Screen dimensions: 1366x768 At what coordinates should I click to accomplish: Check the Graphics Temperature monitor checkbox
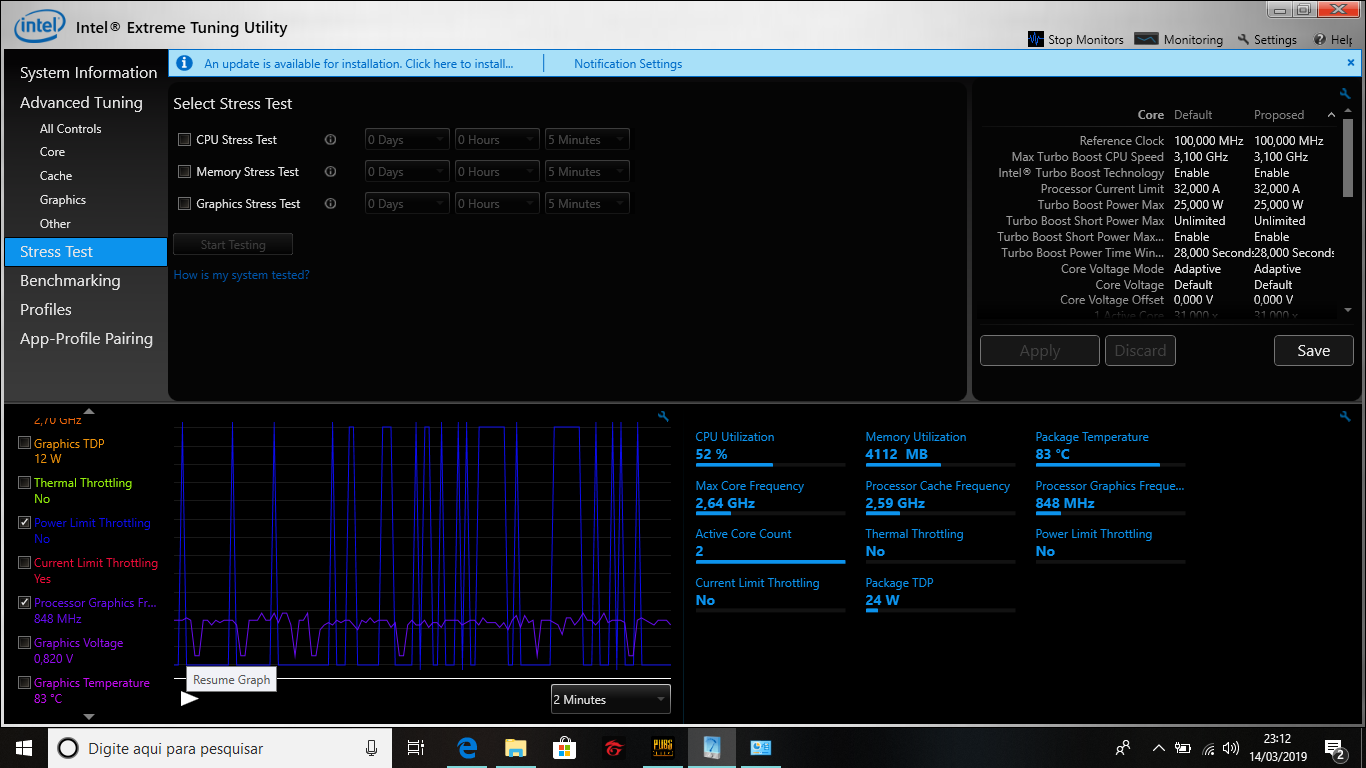tap(25, 683)
